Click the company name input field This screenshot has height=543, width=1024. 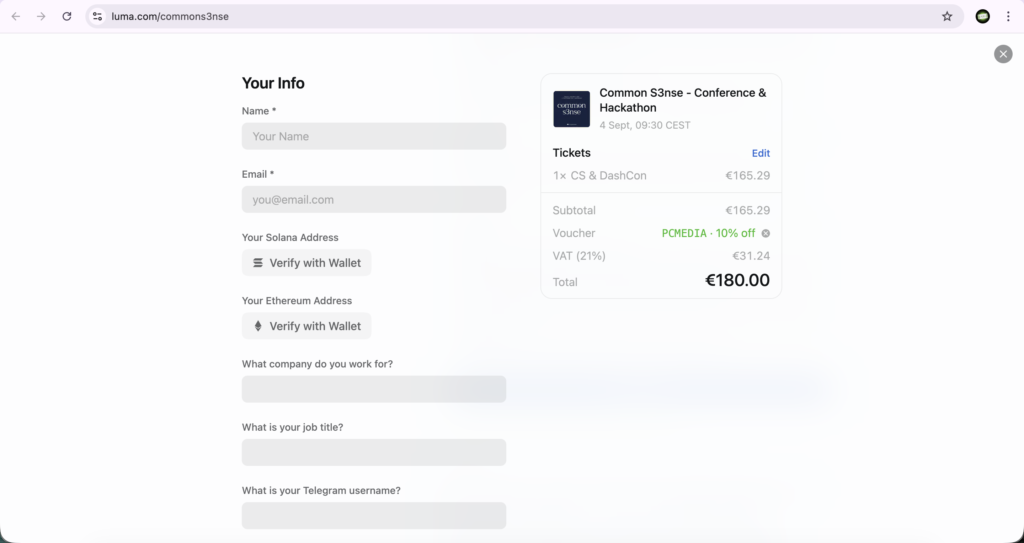(373, 389)
